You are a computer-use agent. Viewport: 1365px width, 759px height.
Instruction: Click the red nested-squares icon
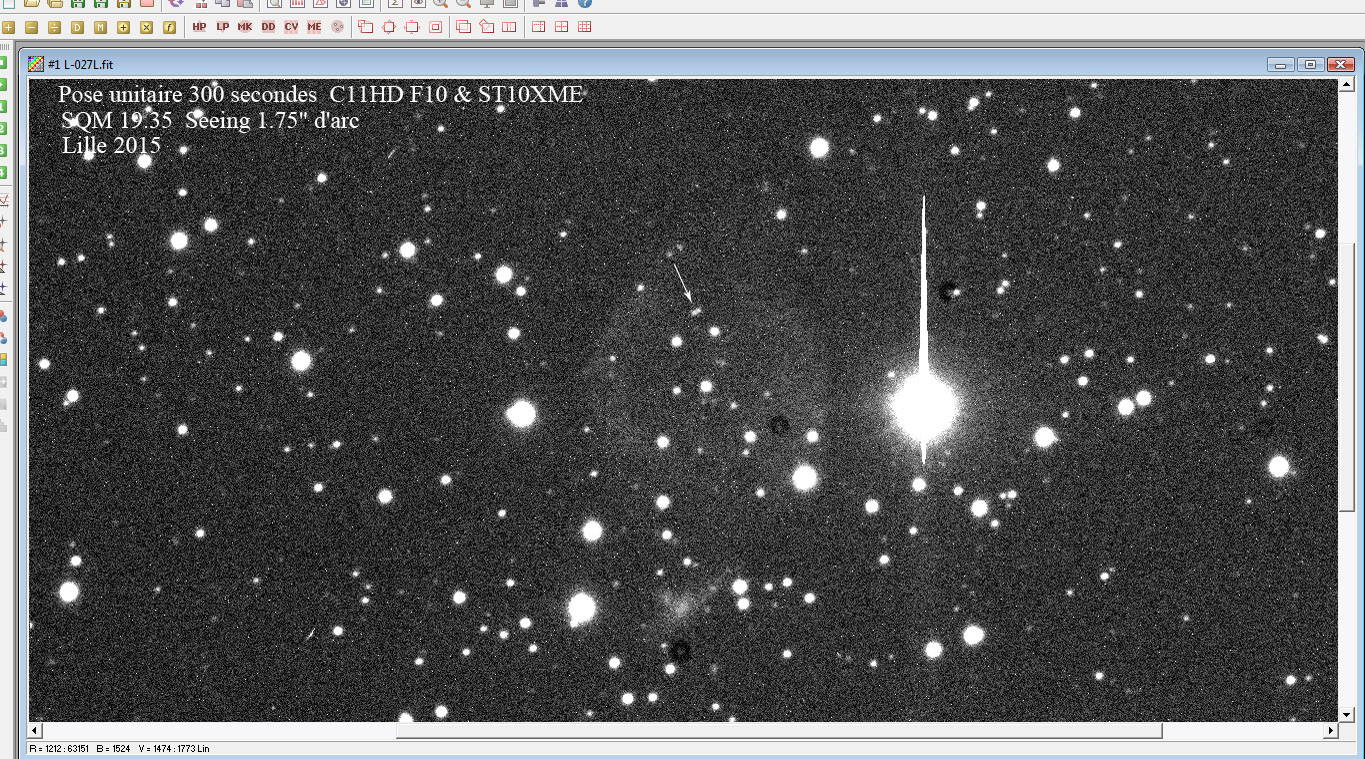coord(435,27)
